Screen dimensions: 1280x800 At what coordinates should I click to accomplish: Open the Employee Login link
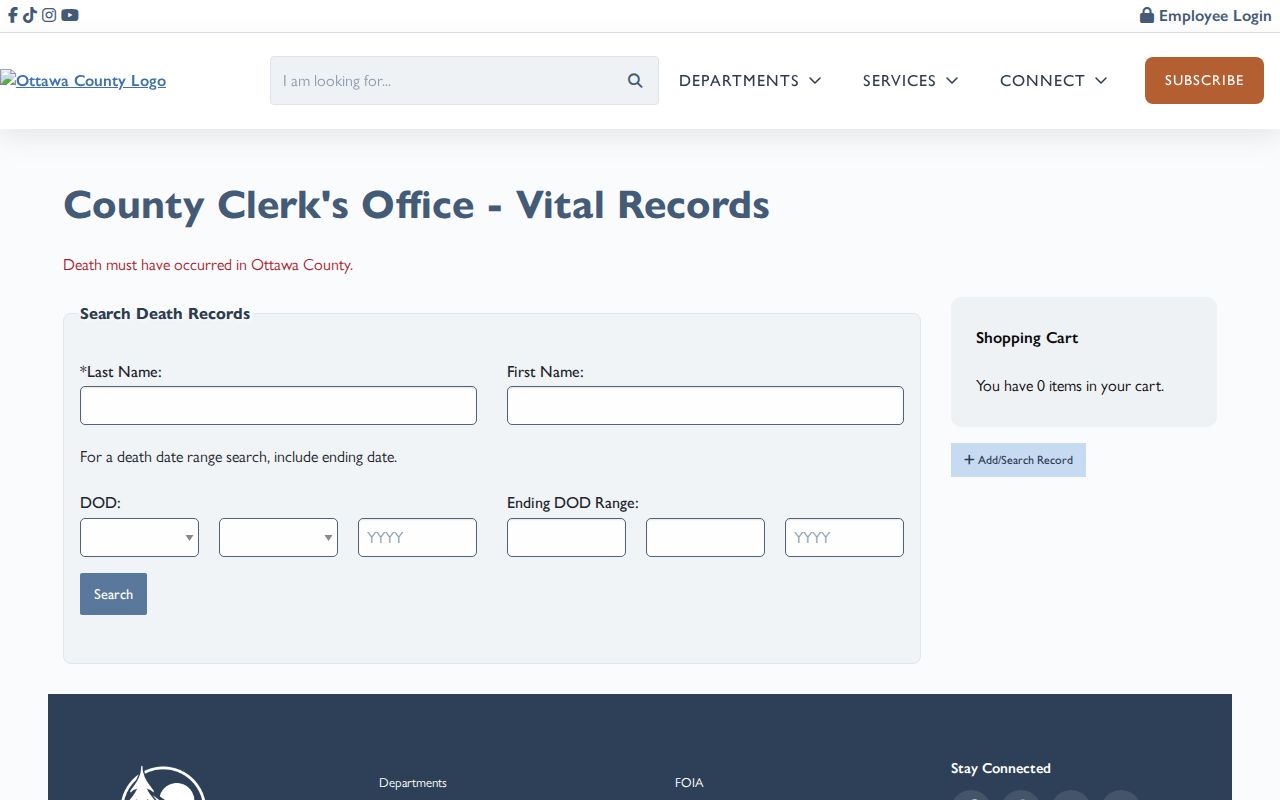tap(1206, 16)
